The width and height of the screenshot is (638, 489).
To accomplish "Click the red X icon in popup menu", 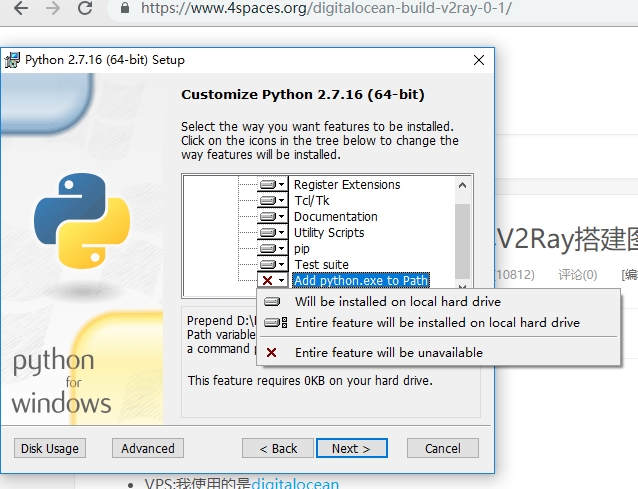I will [x=271, y=352].
